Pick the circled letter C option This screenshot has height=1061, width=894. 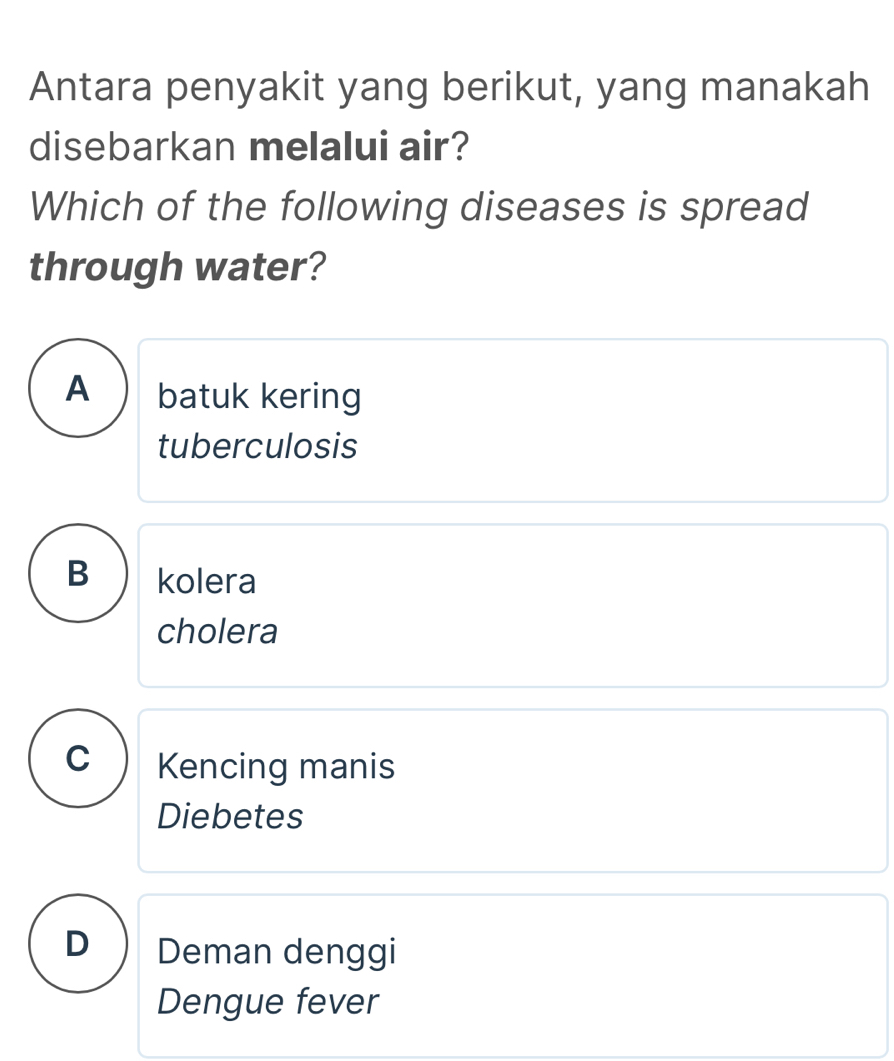[x=78, y=758]
